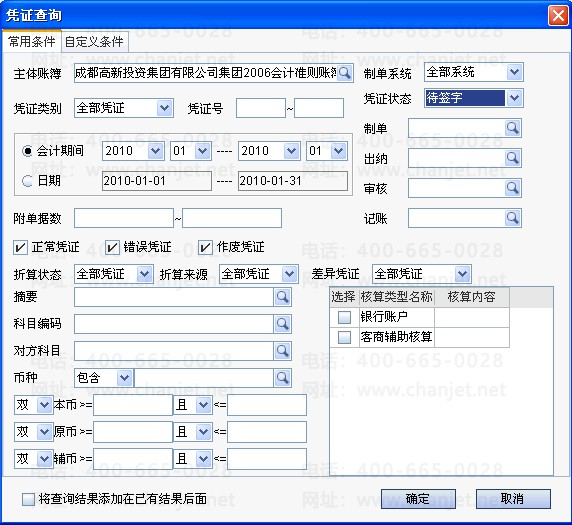The height and width of the screenshot is (525, 572).
Task: Uncheck the 作废凭证 checkbox
Action: [x=205, y=247]
